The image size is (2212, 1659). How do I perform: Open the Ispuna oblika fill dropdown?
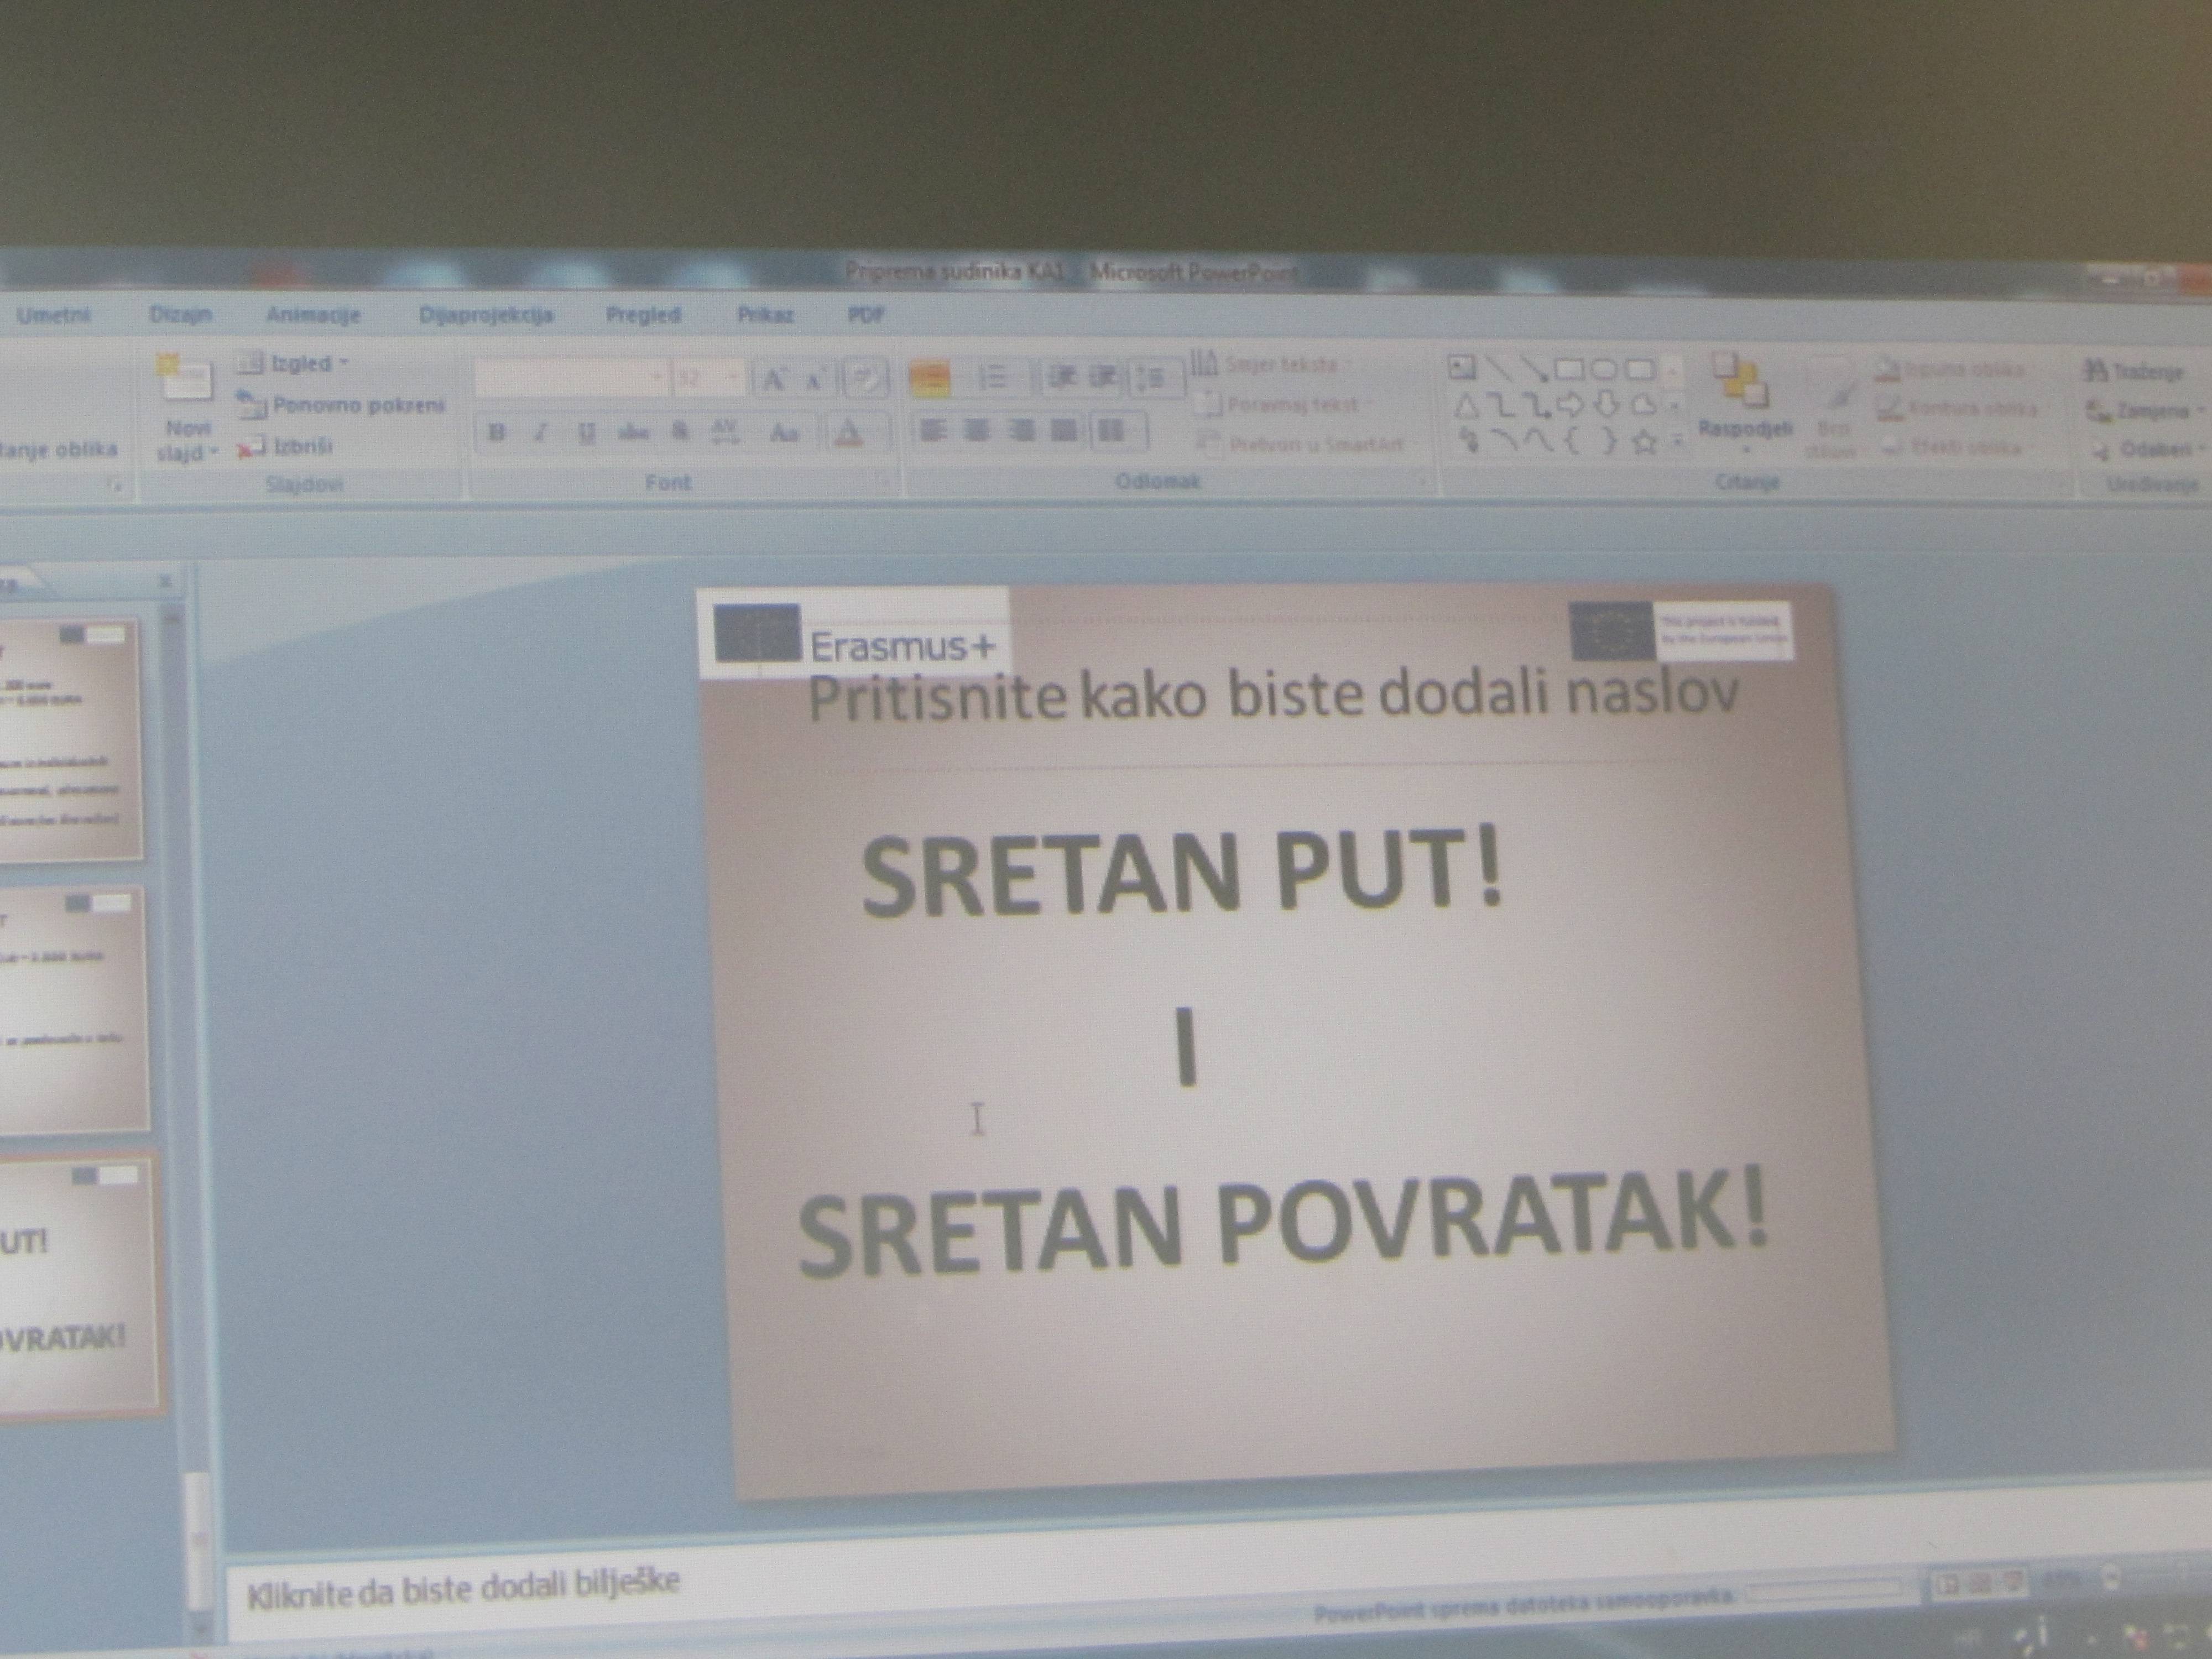coord(1950,370)
